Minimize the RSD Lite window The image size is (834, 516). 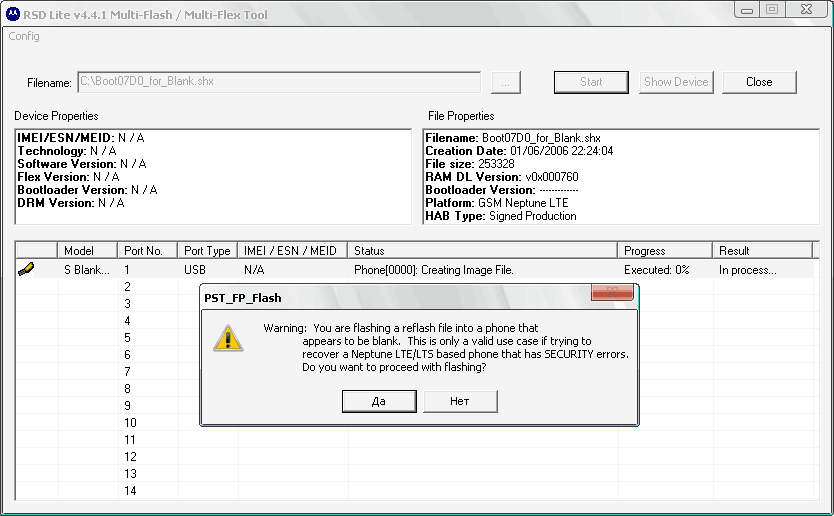pos(747,9)
